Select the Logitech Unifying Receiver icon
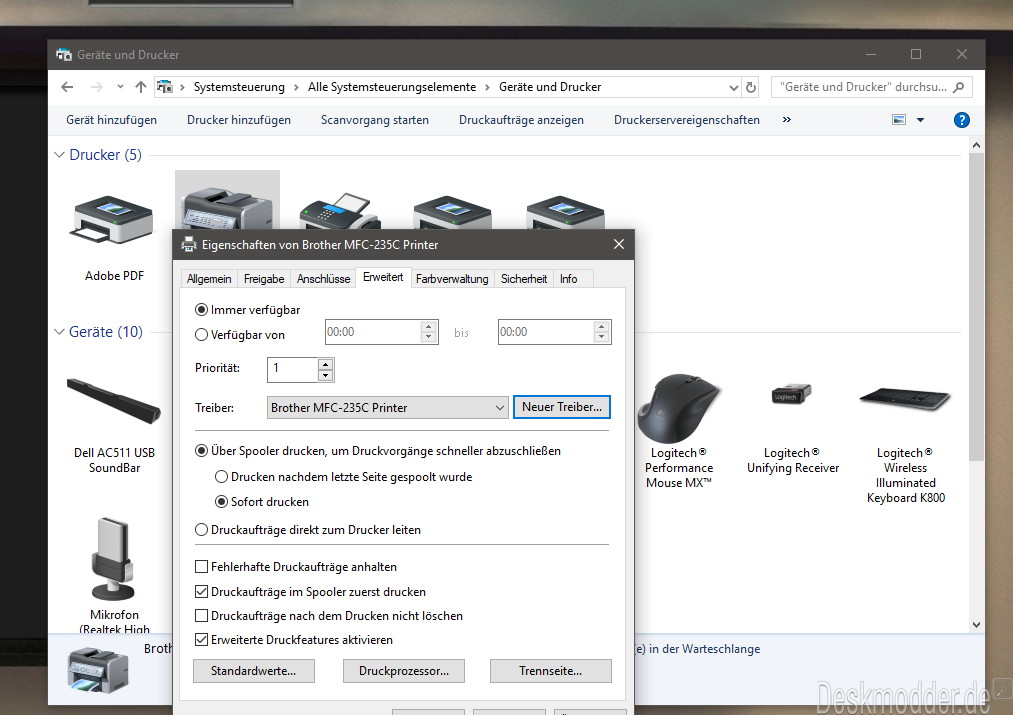Image resolution: width=1013 pixels, height=715 pixels. 792,393
